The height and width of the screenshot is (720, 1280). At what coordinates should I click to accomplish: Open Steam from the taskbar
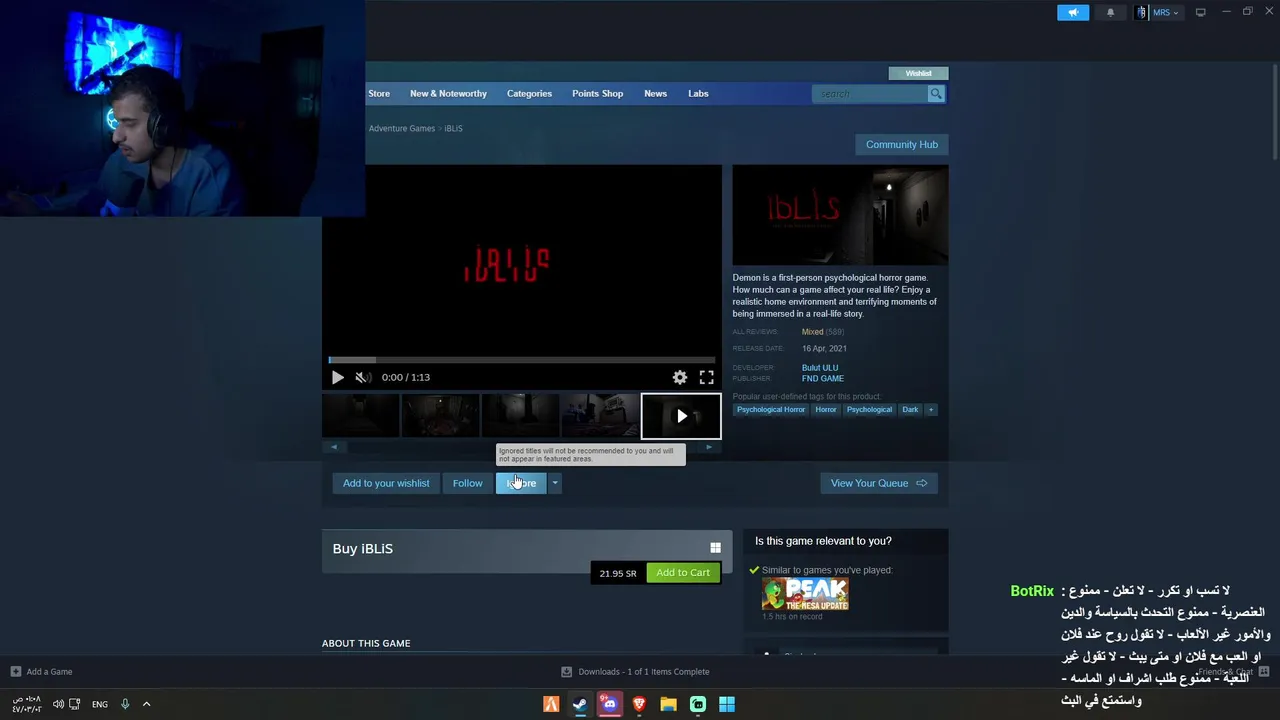coord(580,704)
